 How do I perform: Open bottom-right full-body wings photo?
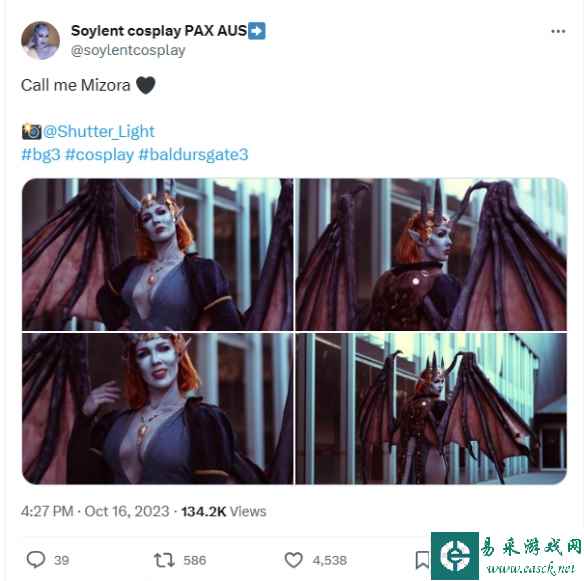point(431,409)
